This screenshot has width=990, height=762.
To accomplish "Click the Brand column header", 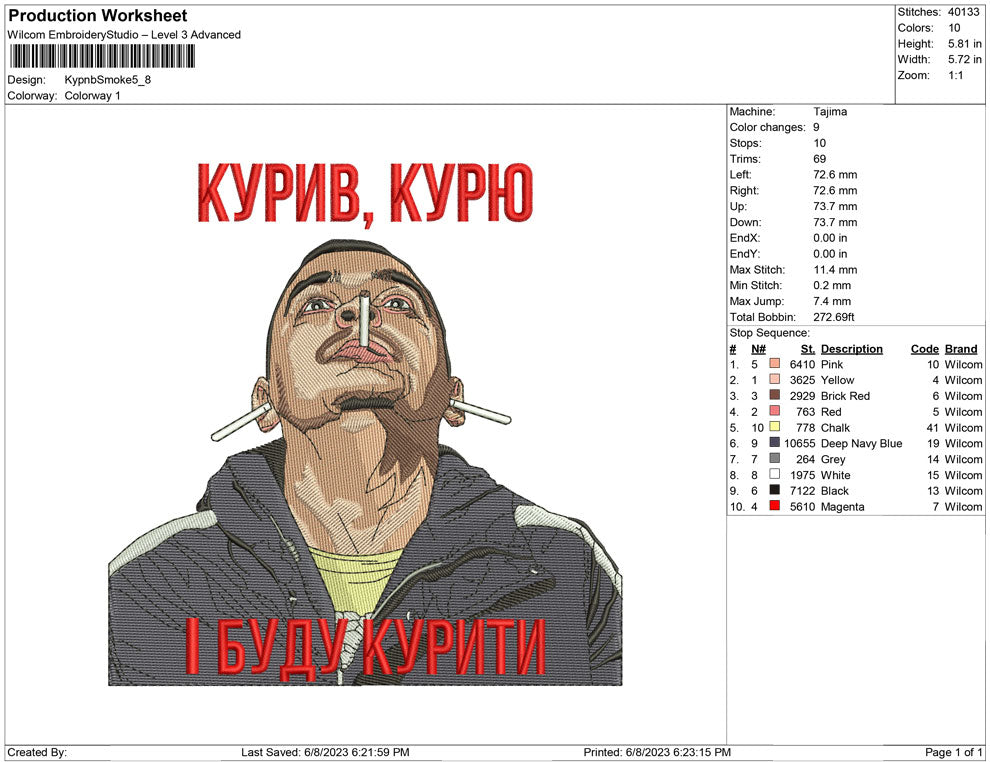I will [960, 349].
